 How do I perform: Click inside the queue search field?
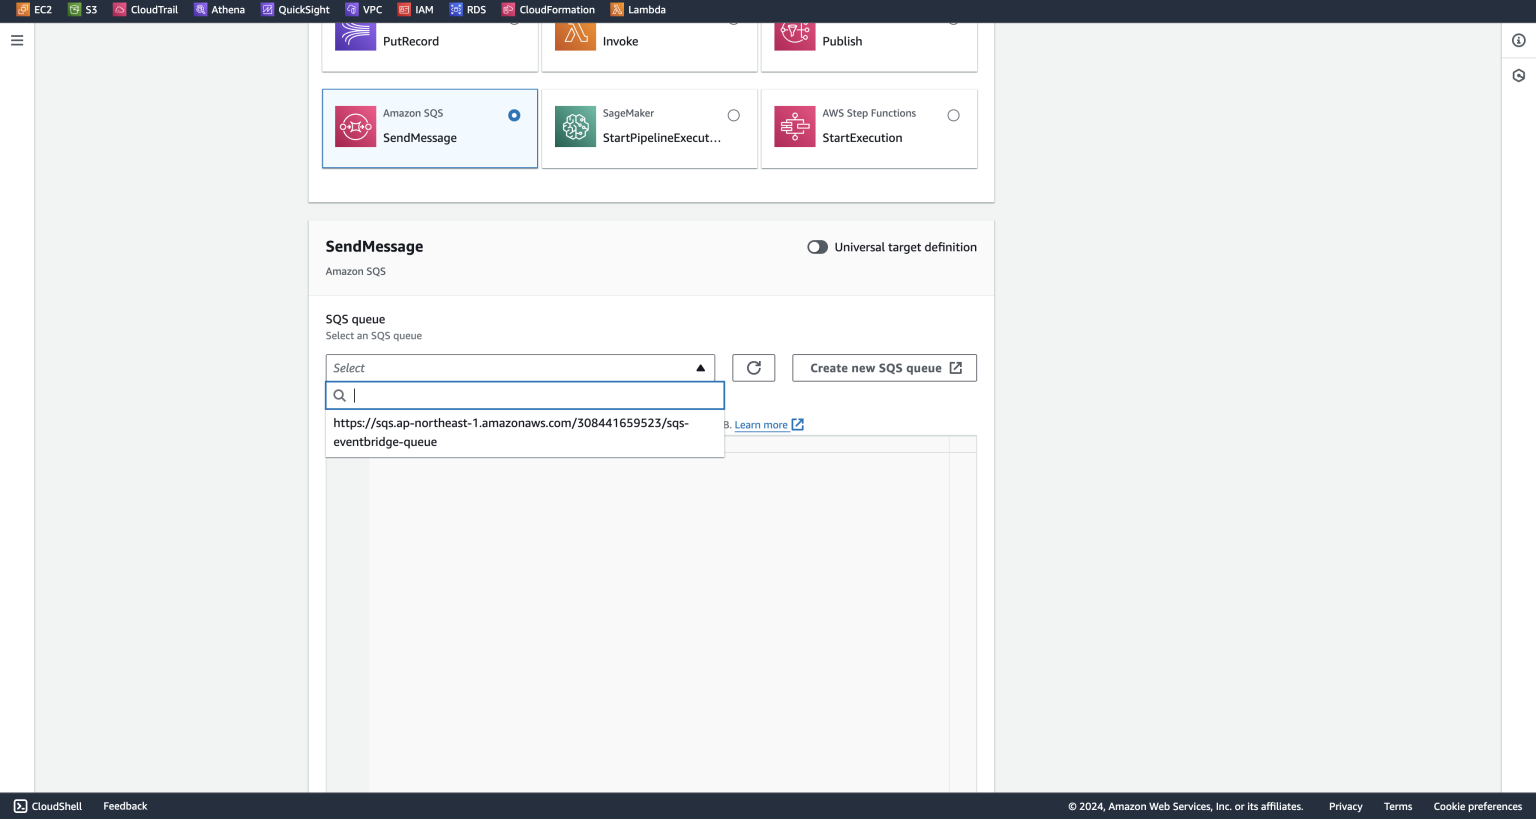525,395
